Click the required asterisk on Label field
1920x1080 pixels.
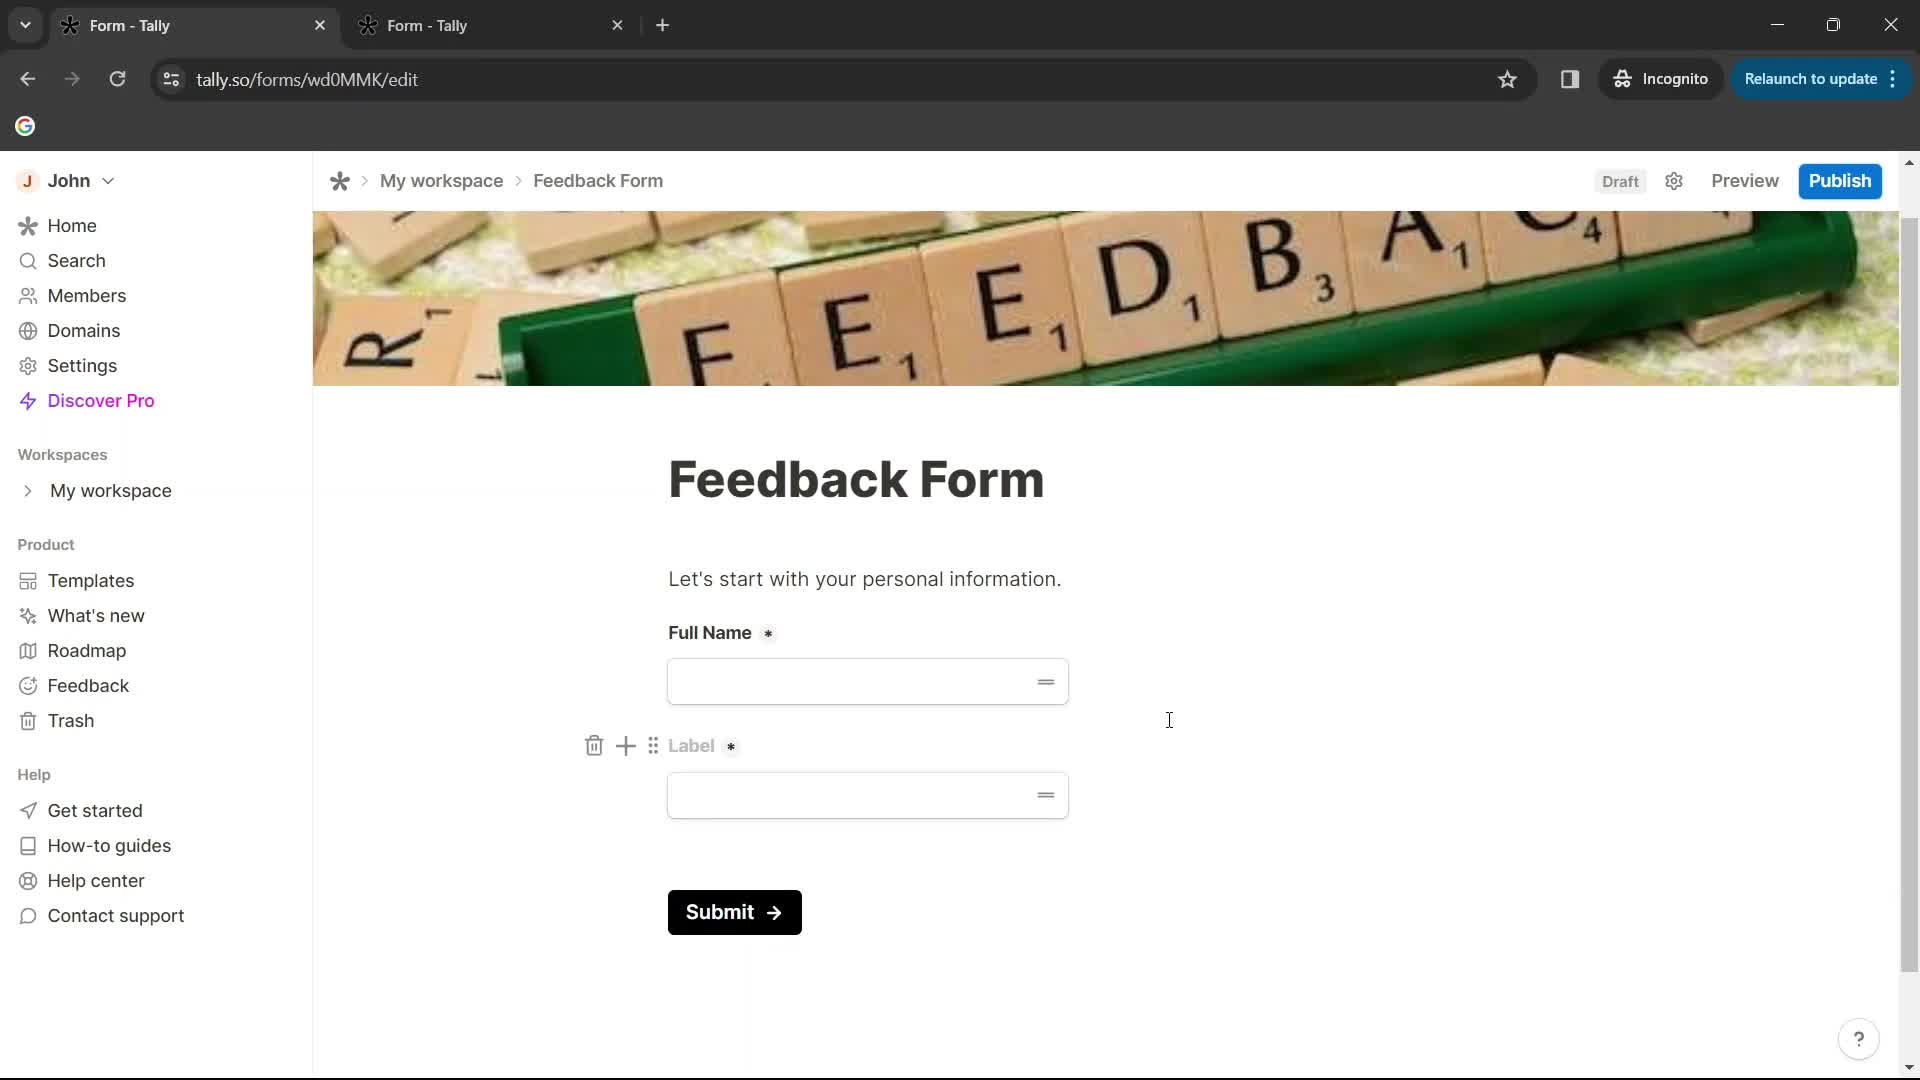pos(731,746)
